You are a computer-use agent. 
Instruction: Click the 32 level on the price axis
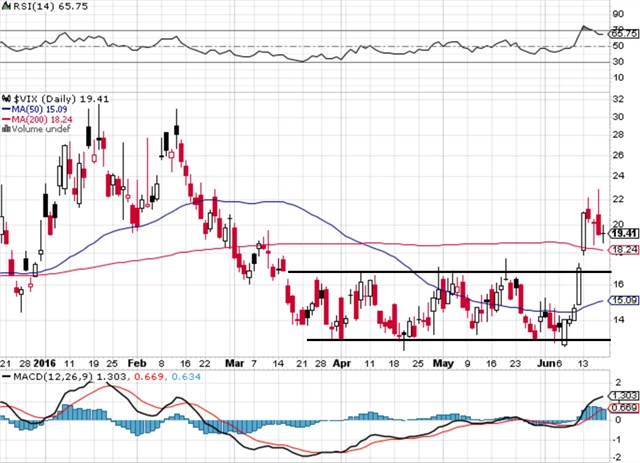point(620,99)
